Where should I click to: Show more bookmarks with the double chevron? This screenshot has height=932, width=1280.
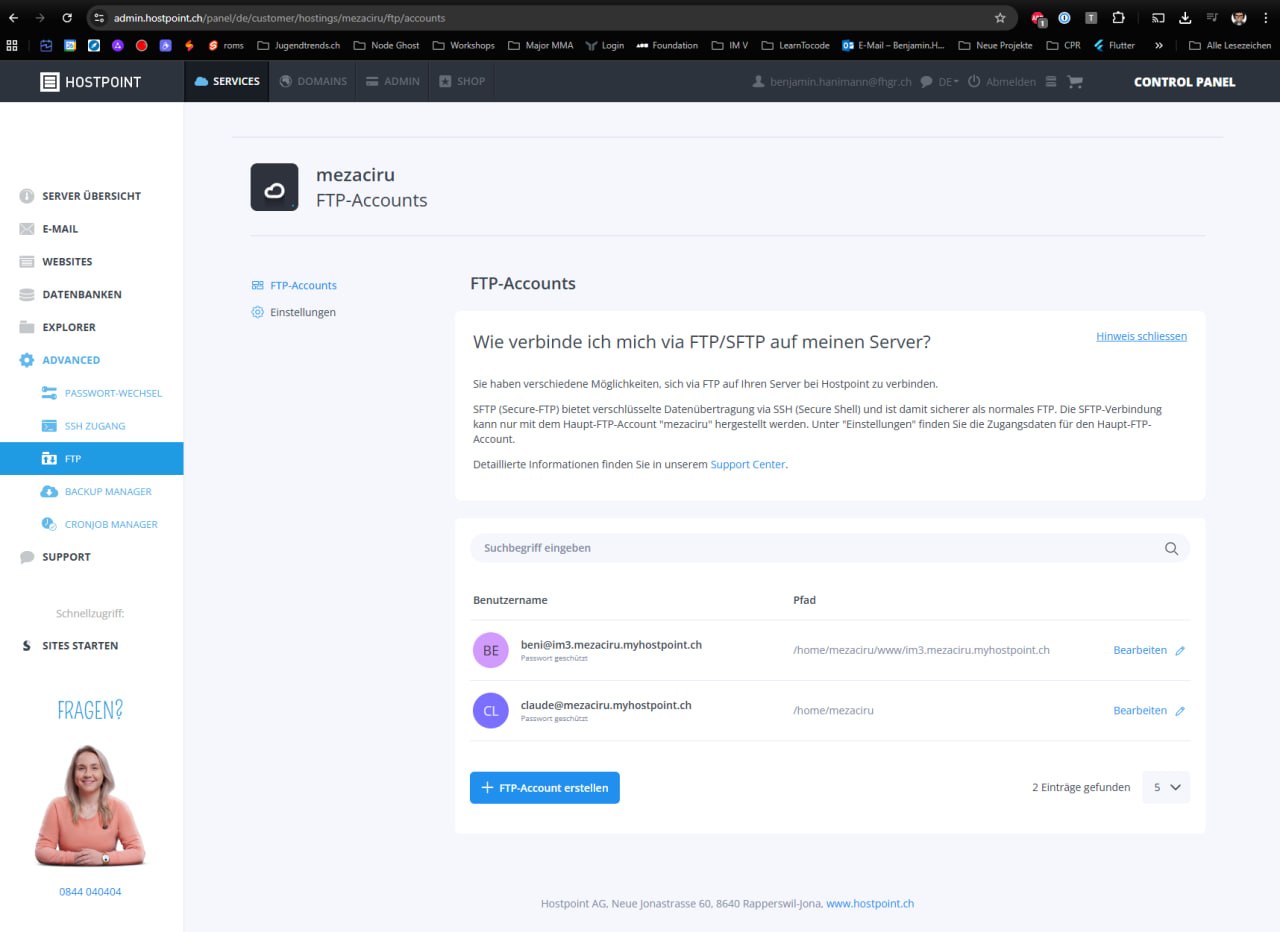1159,45
